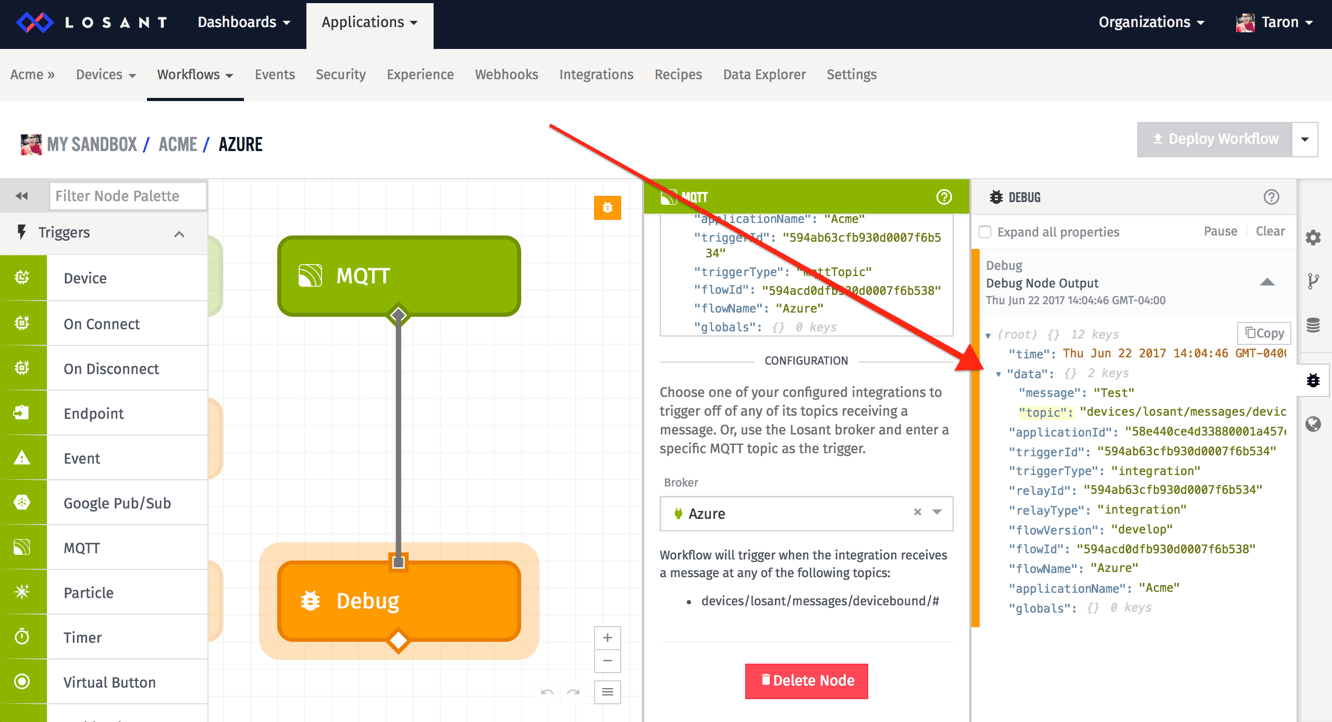This screenshot has width=1332, height=722.
Task: Open the Broker dropdown showing Azure
Action: (x=937, y=513)
